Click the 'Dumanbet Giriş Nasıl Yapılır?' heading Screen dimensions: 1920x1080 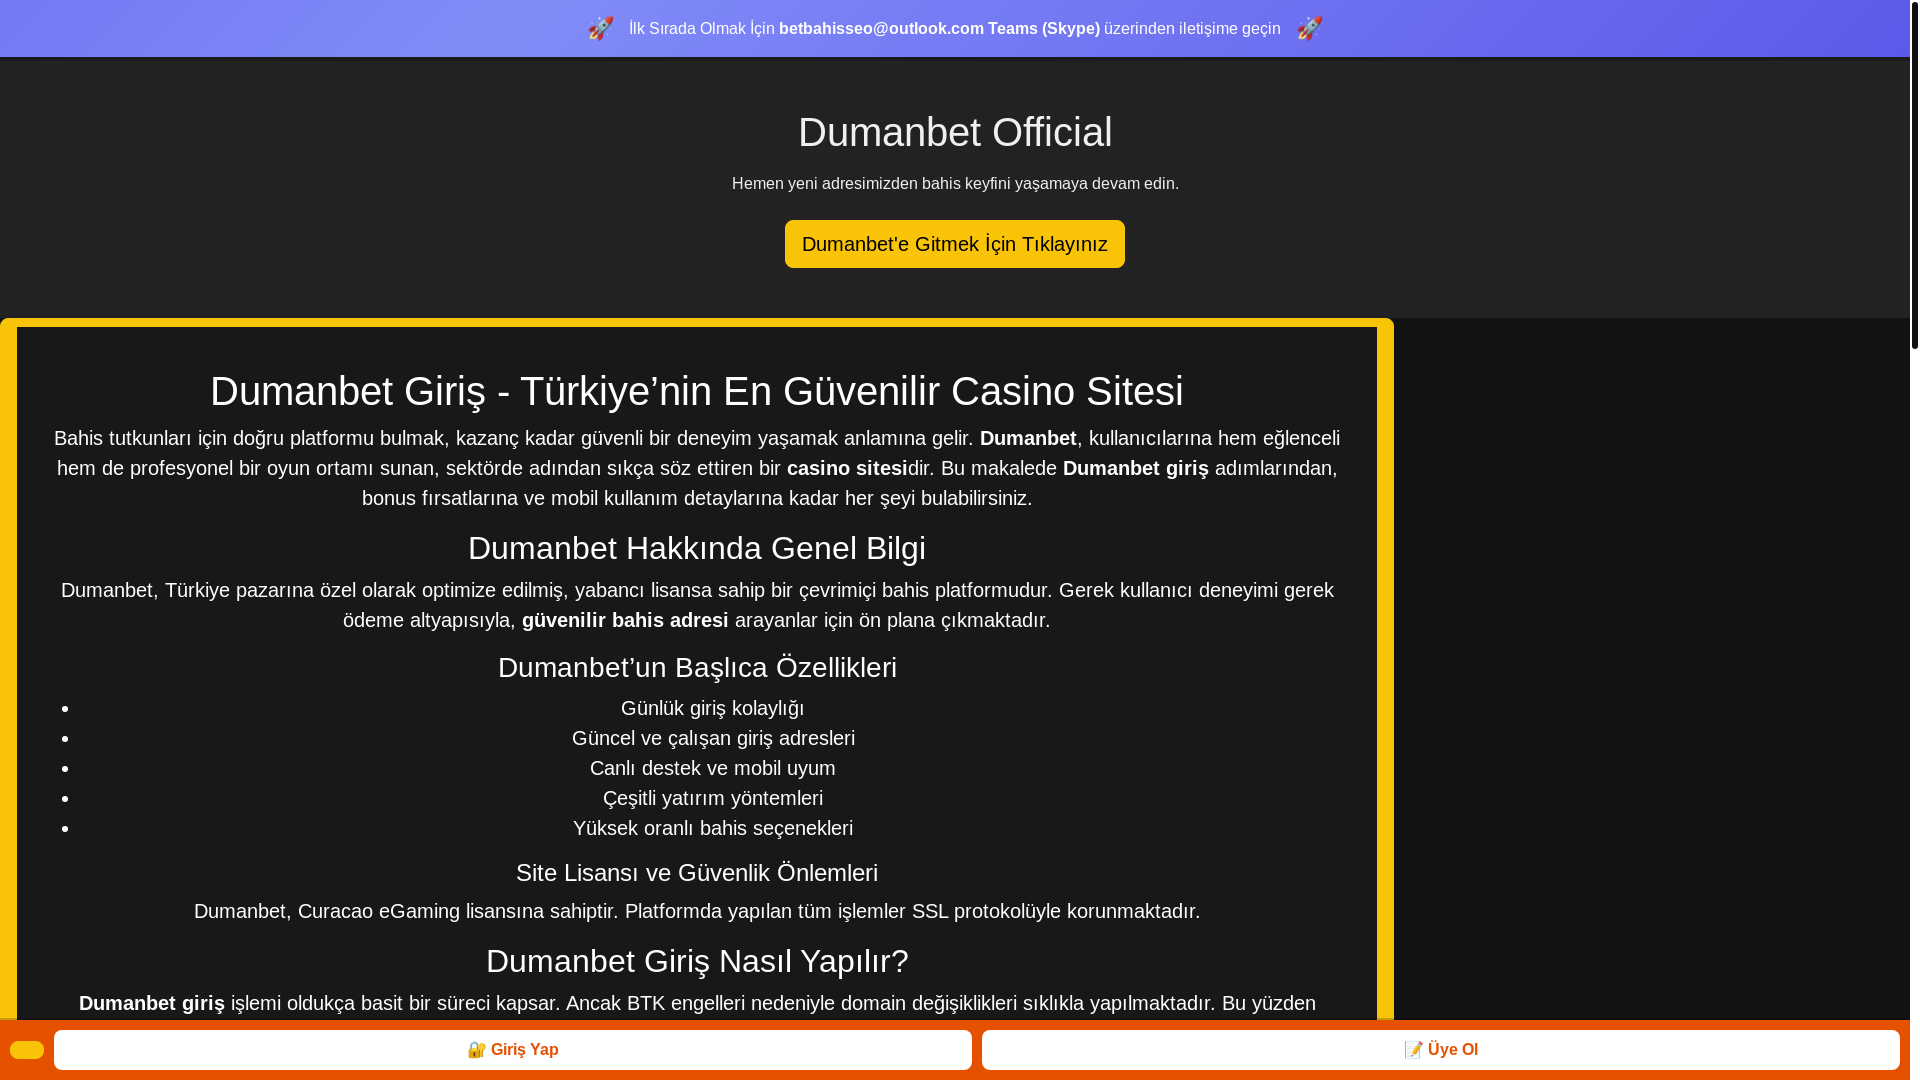click(x=697, y=961)
